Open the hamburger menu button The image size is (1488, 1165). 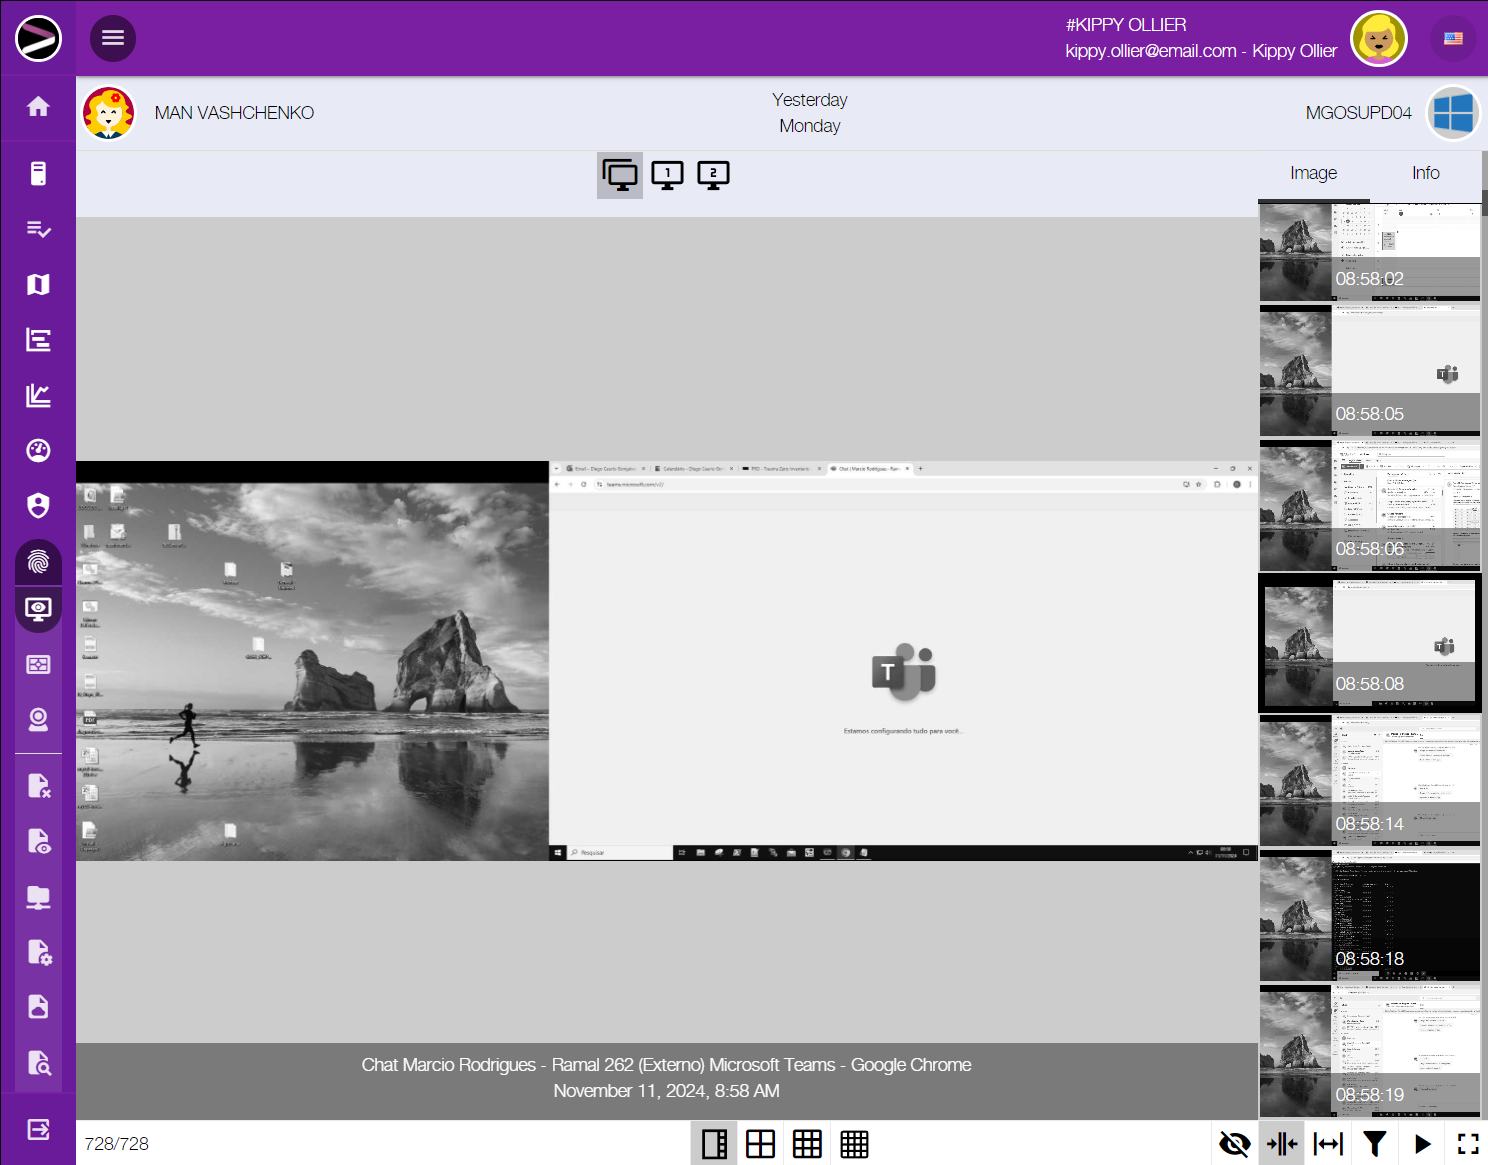pyautogui.click(x=113, y=38)
